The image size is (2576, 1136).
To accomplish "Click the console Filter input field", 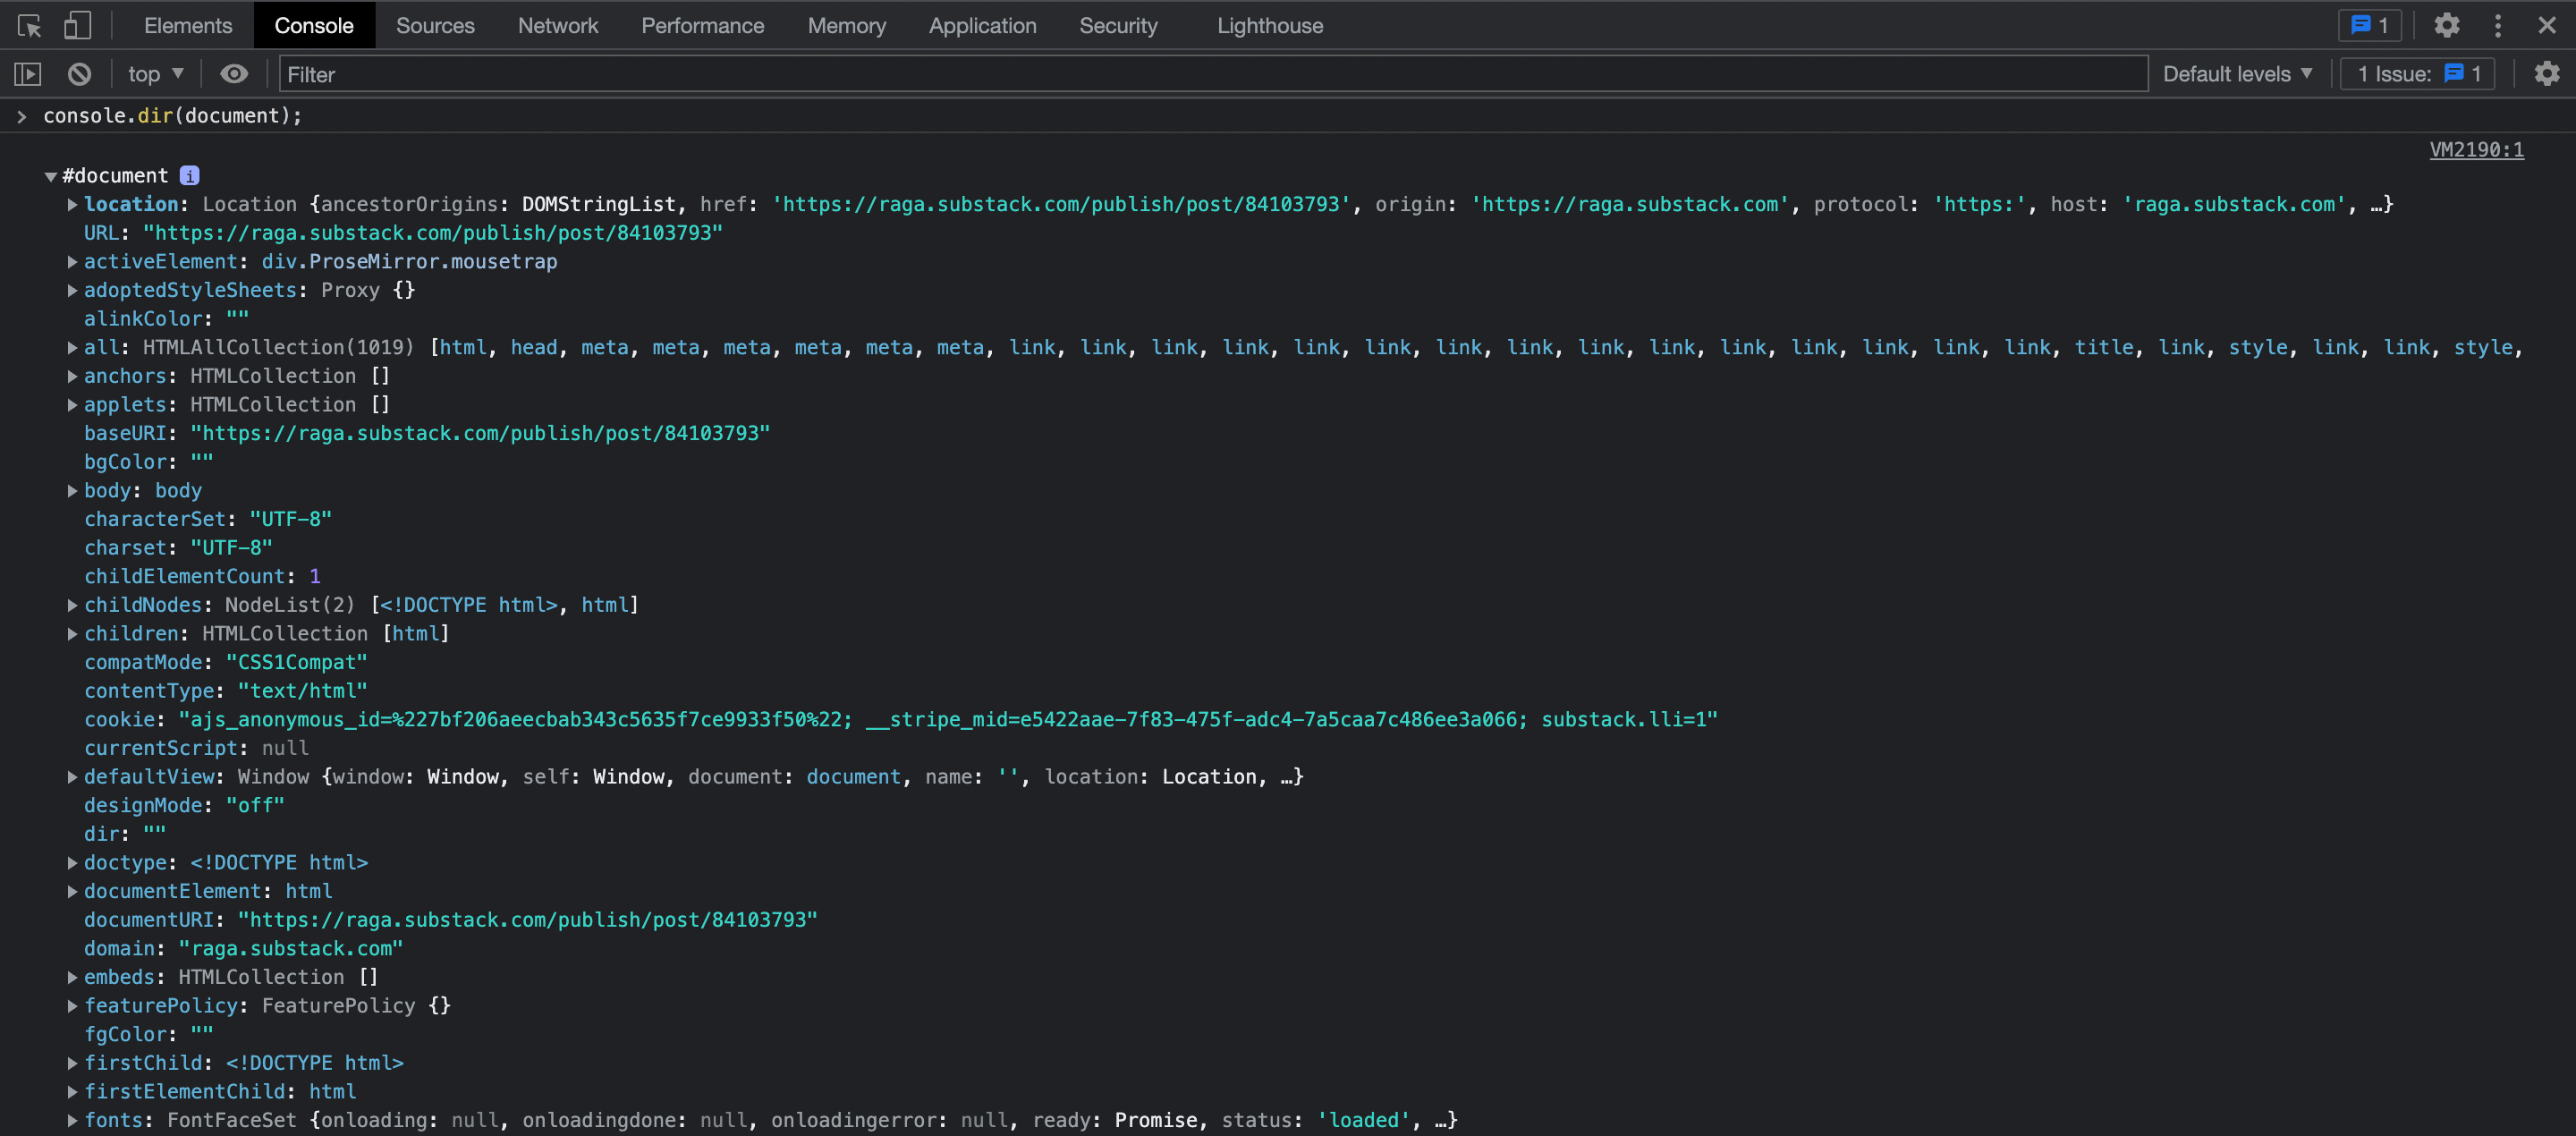I will pyautogui.click(x=700, y=73).
